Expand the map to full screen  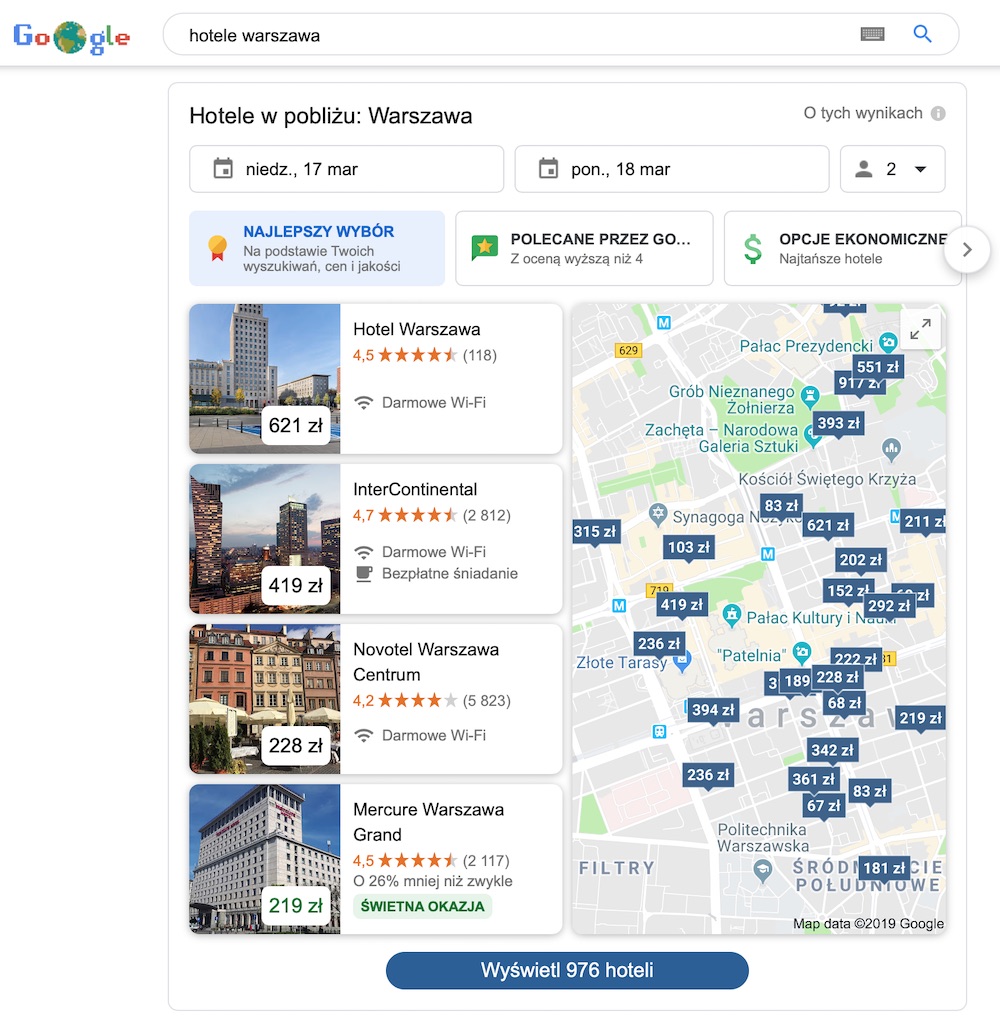coord(920,329)
